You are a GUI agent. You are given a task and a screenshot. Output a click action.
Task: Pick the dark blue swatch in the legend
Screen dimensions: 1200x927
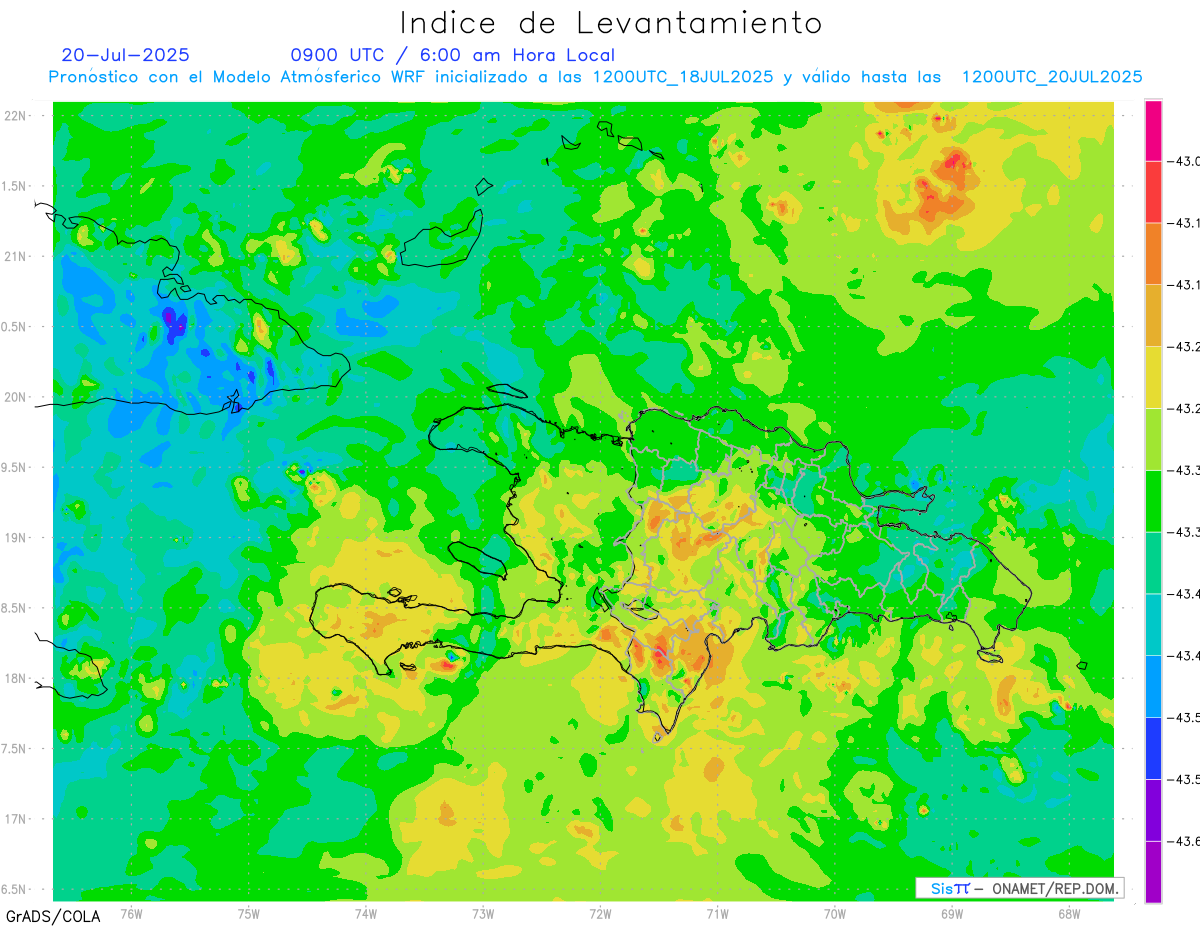pos(1153,748)
